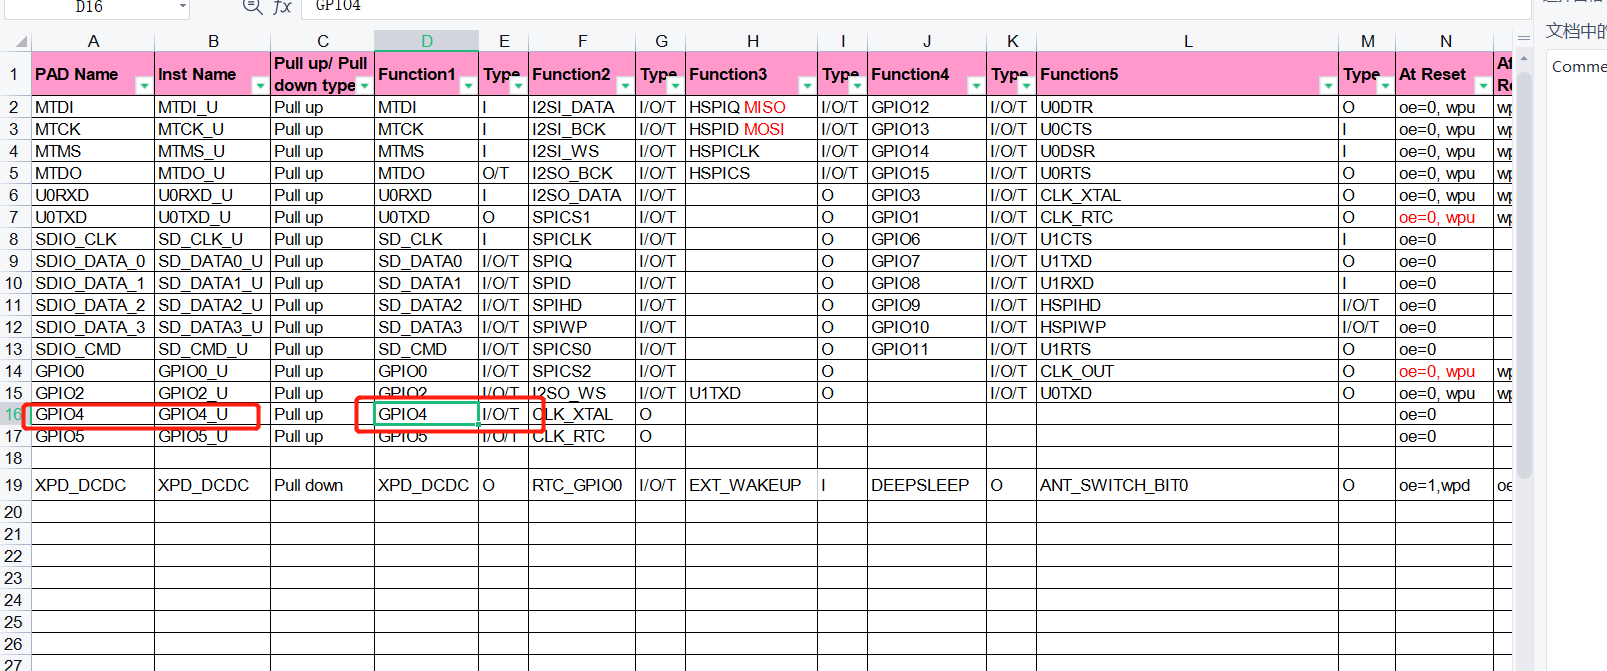
Task: Click the split handle above the scrollbar
Action: point(1524,39)
